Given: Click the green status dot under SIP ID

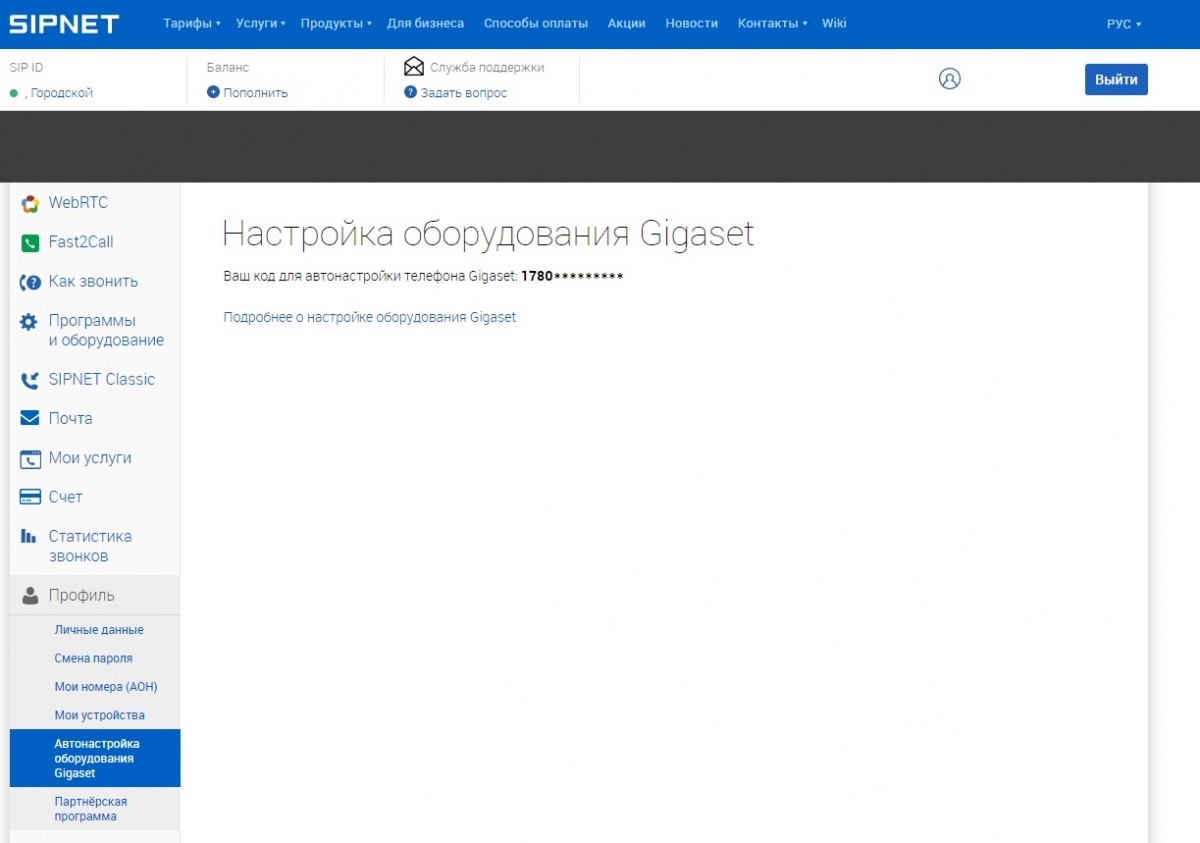Looking at the screenshot, I should click(14, 93).
